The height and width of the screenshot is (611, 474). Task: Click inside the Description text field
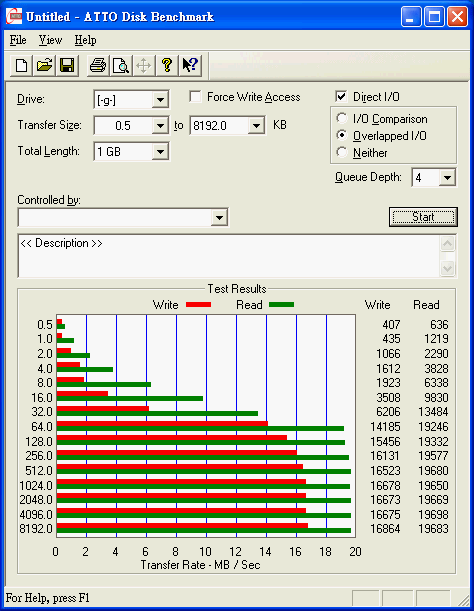[229, 256]
